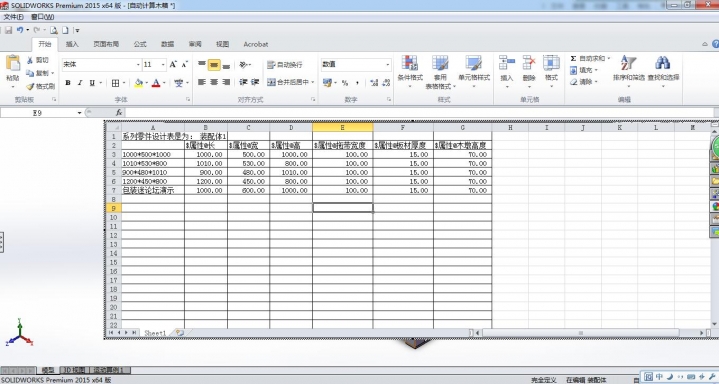Expand the font size dropdown

(163, 65)
